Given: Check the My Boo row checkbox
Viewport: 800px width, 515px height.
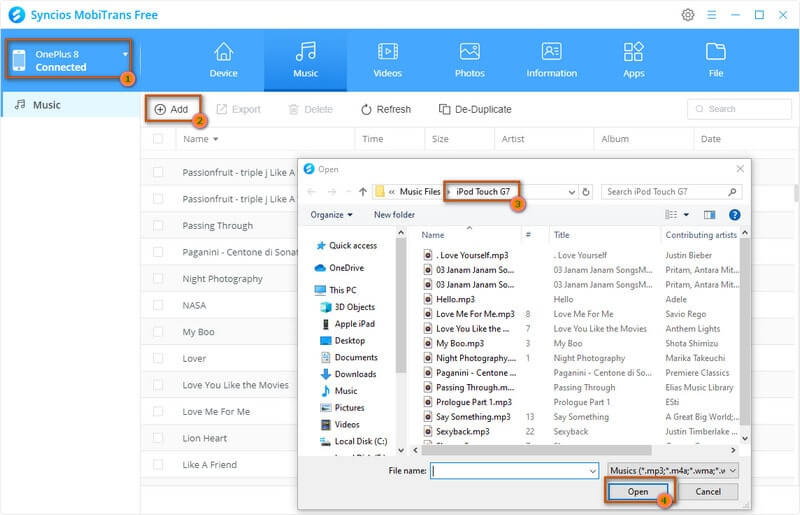Looking at the screenshot, I should 158,332.
